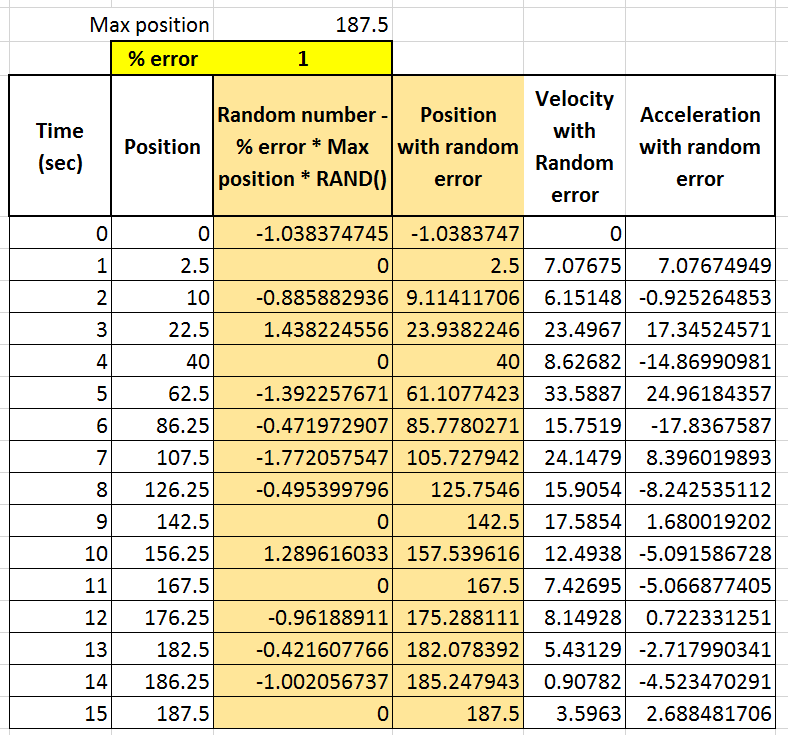Click velocity 33.5887
The height and width of the screenshot is (735, 788).
click(574, 393)
